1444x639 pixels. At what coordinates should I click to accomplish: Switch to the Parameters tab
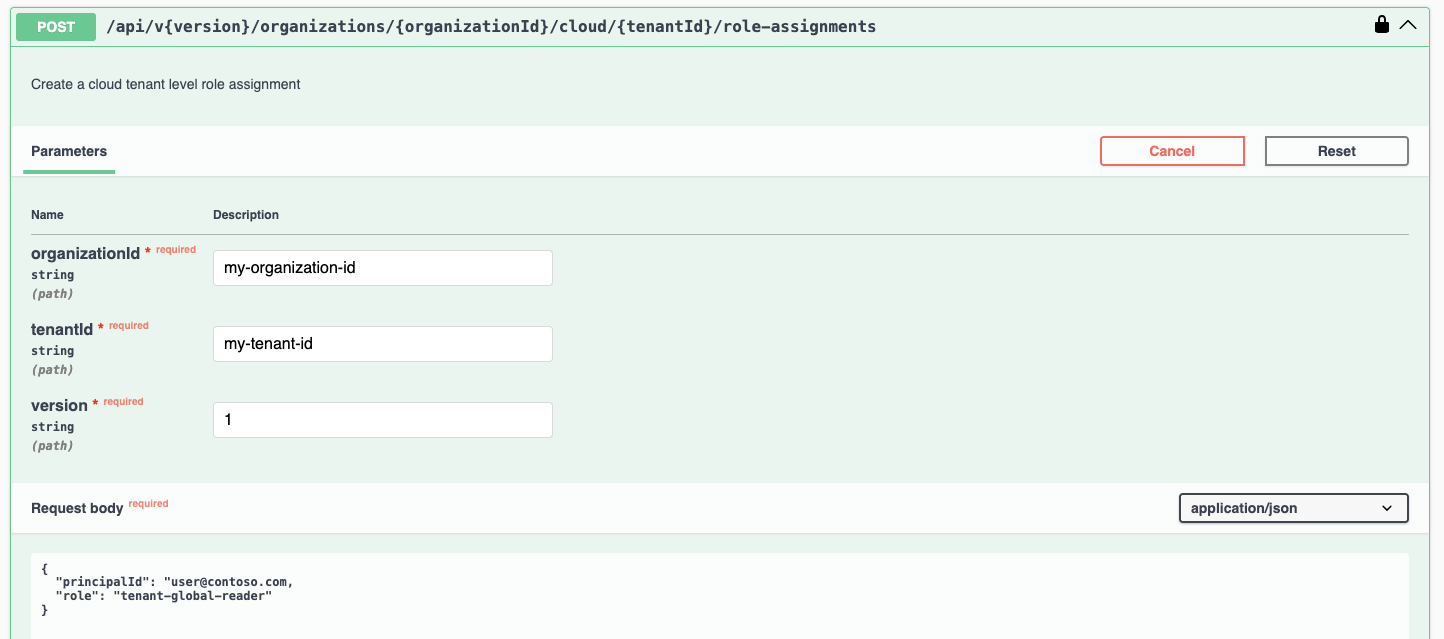click(x=69, y=151)
